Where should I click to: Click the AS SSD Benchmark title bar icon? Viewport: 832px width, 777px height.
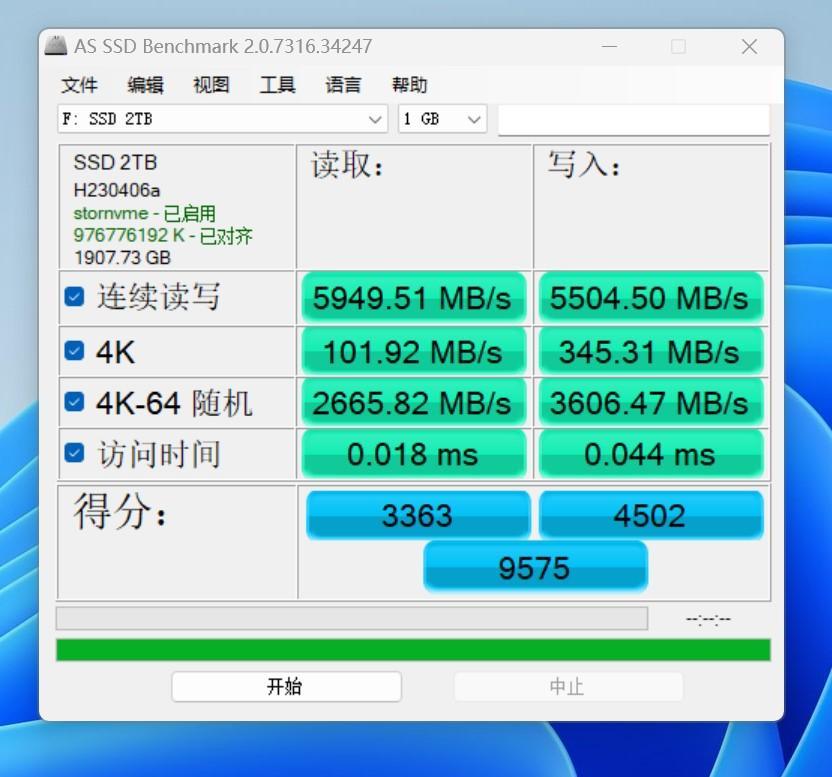(x=56, y=46)
